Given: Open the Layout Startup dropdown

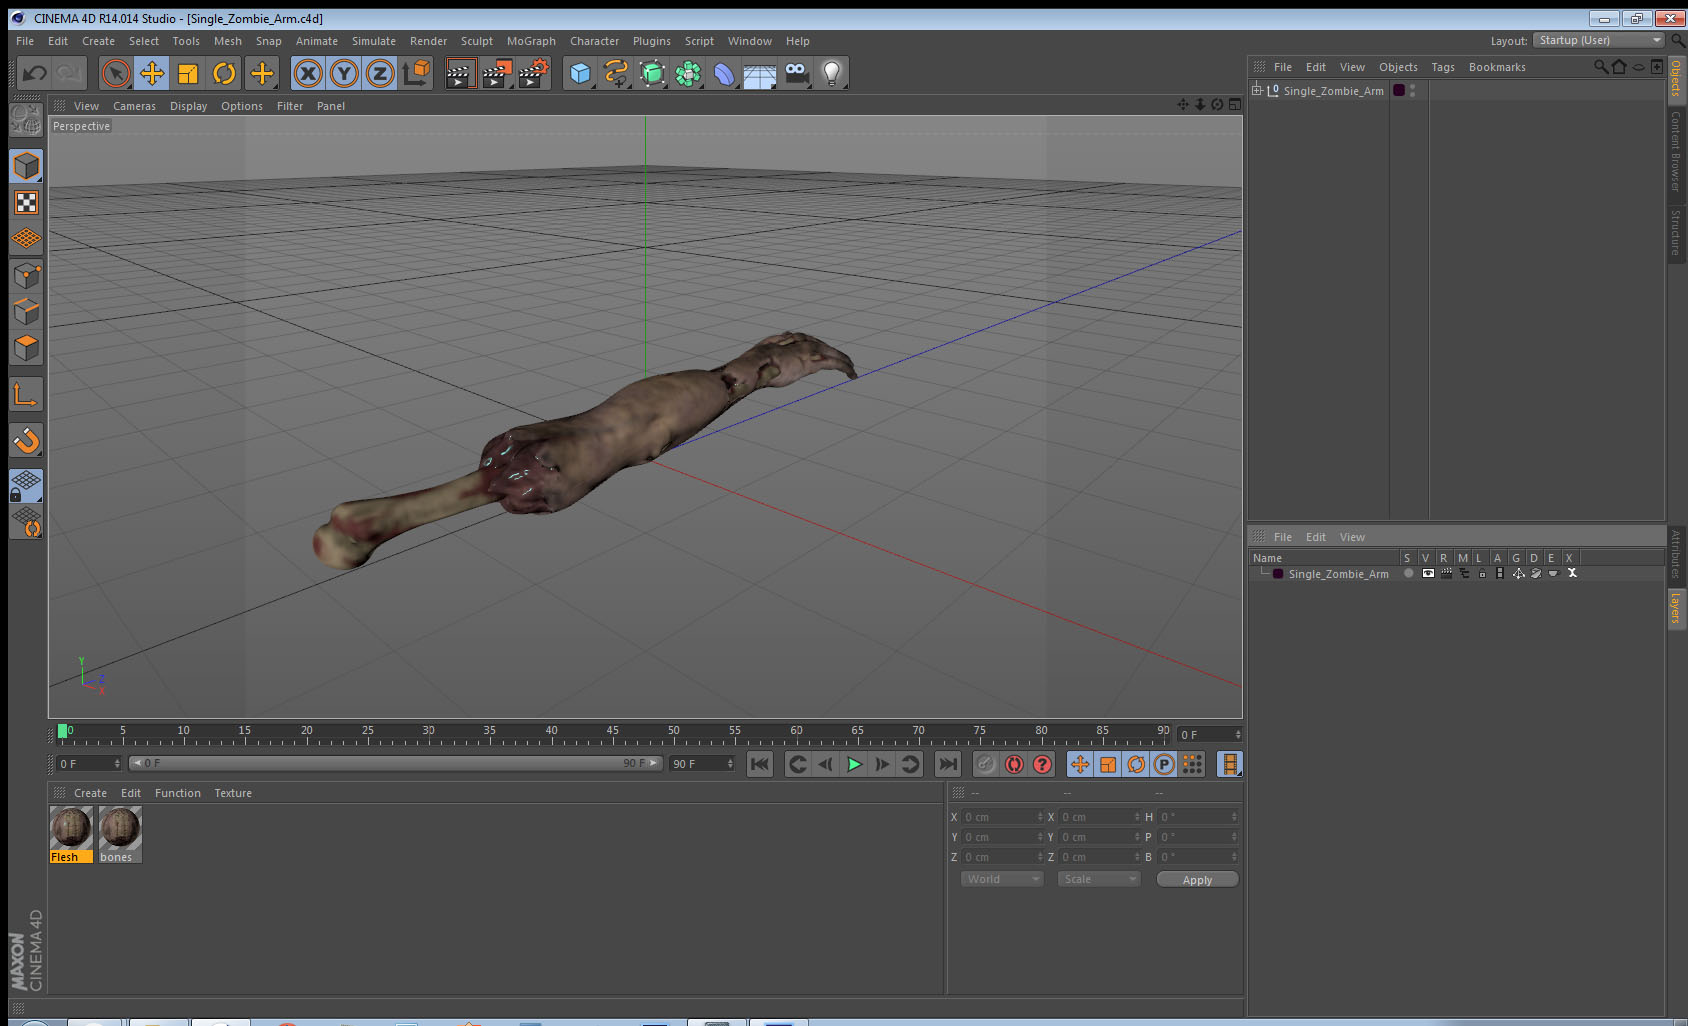Looking at the screenshot, I should pos(1599,40).
